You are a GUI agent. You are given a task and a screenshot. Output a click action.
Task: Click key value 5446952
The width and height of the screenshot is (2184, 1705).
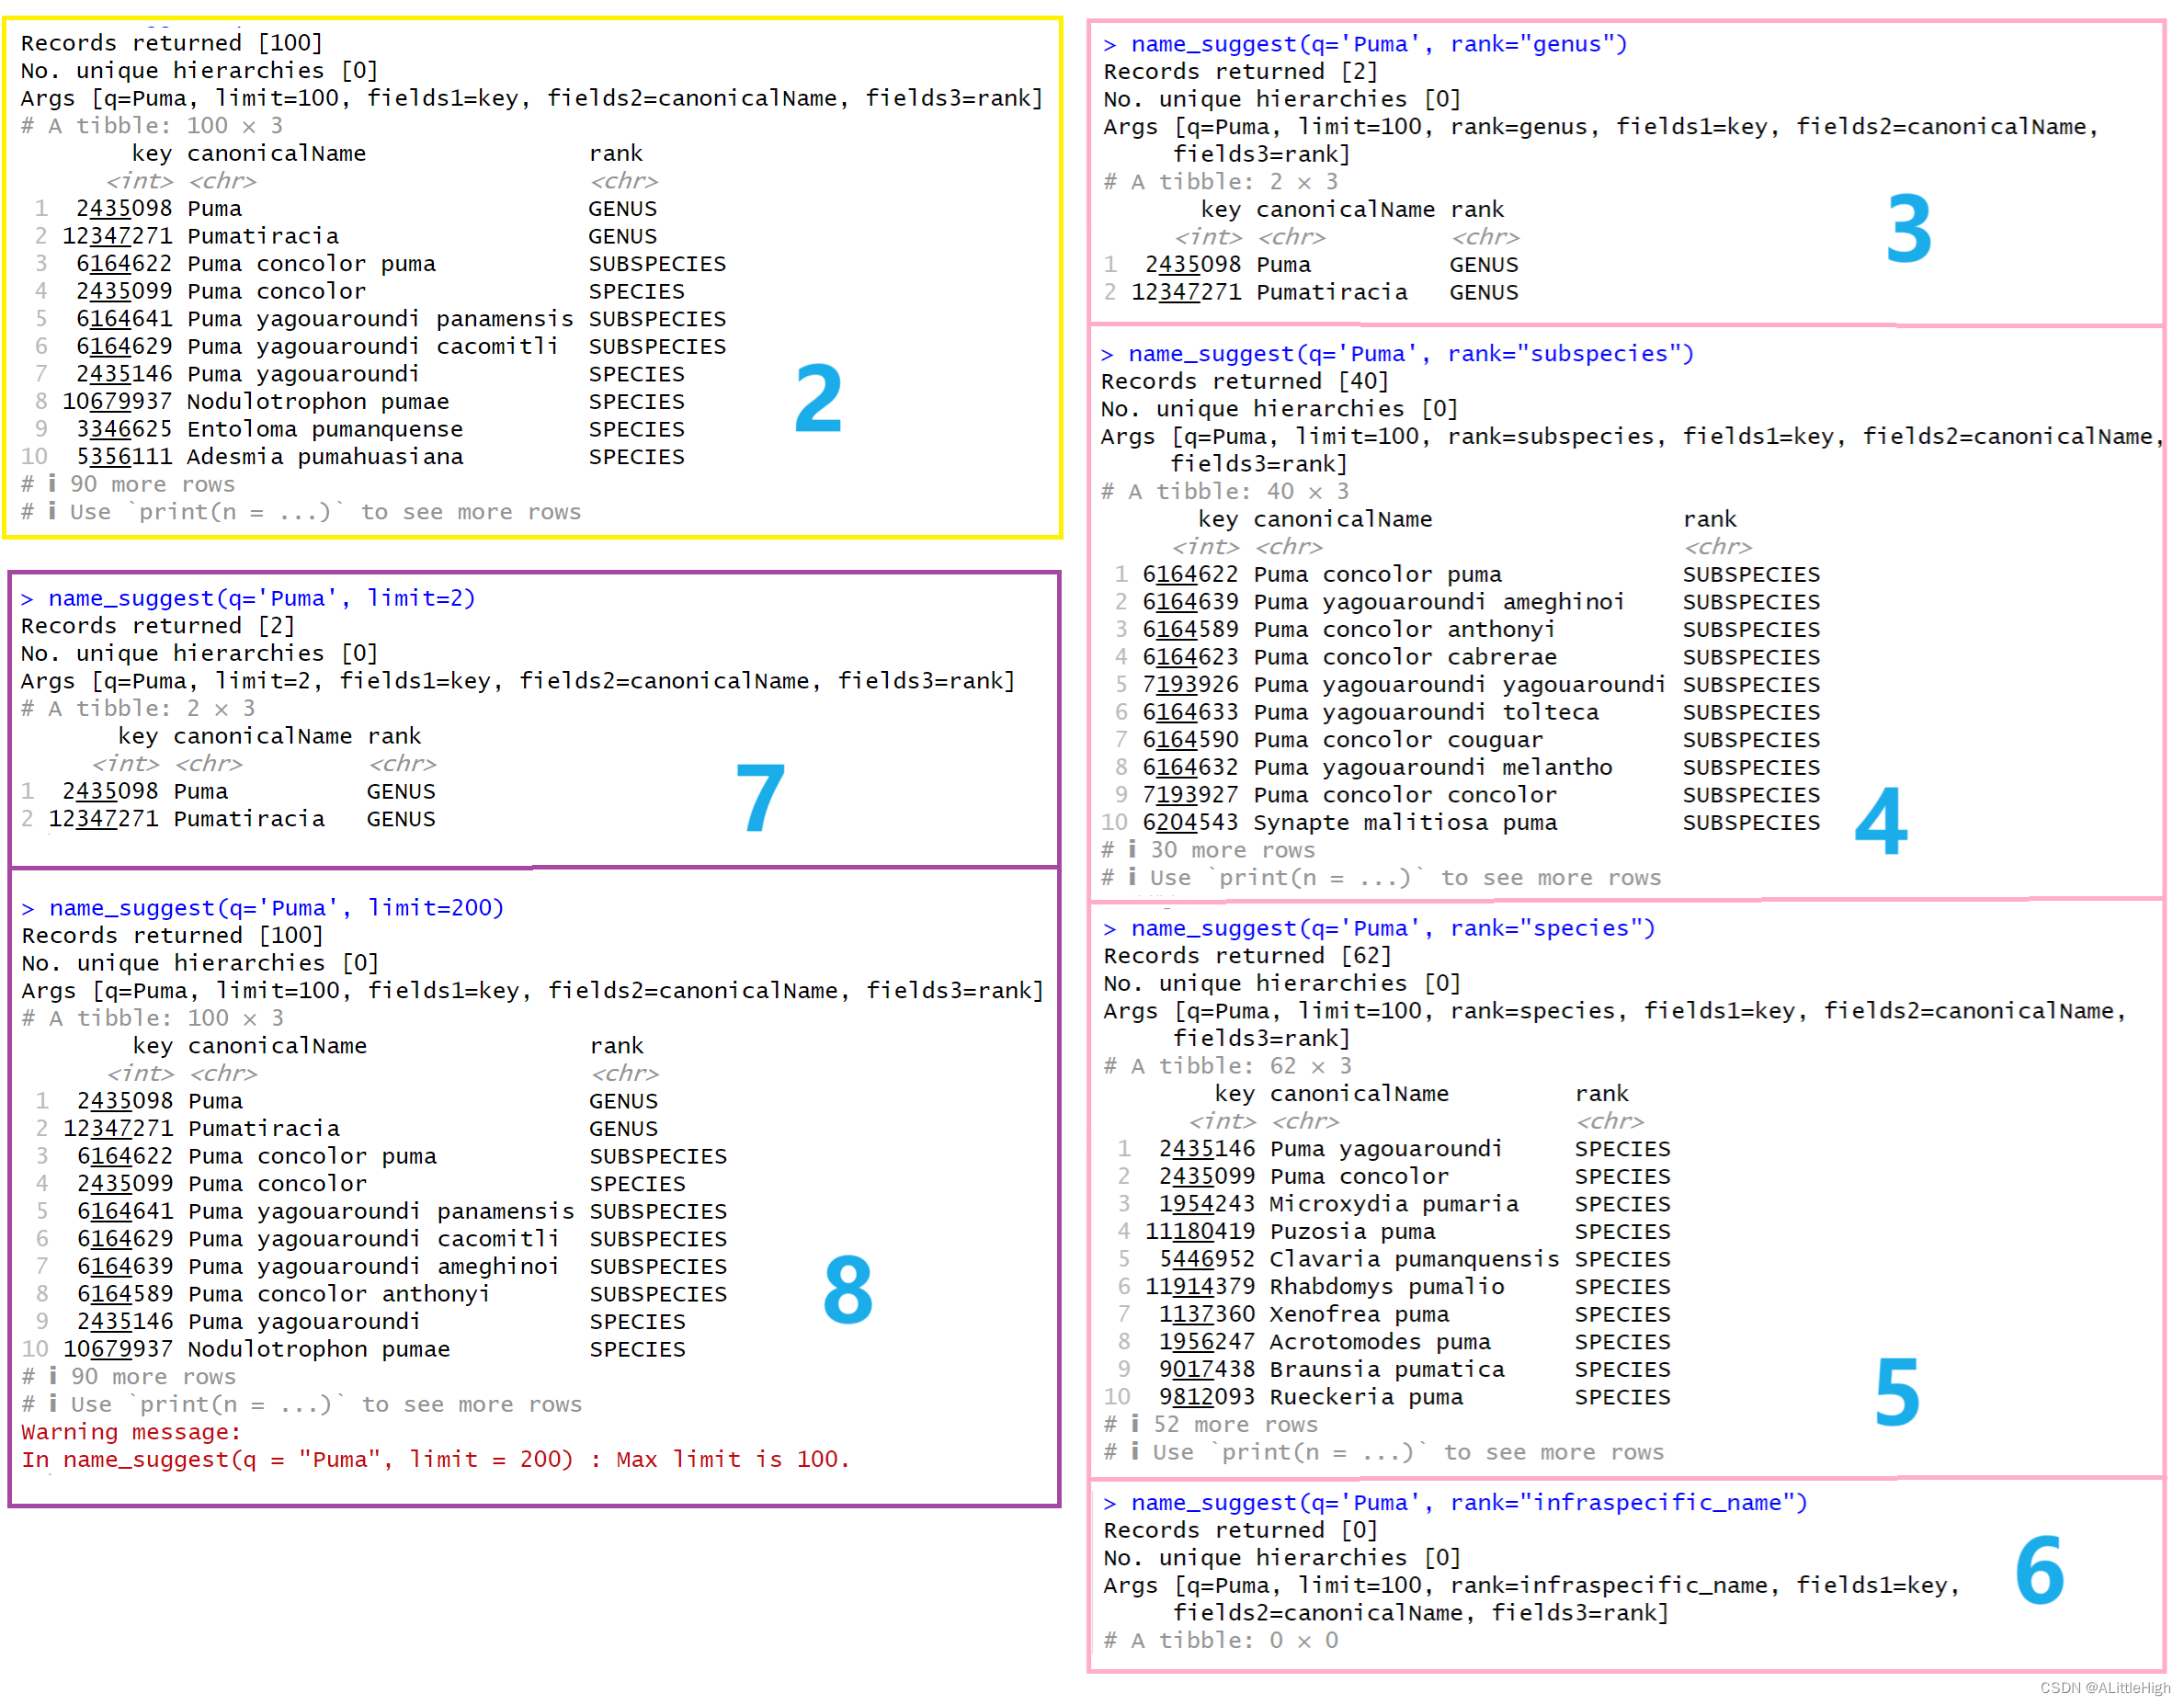pyautogui.click(x=1207, y=1260)
